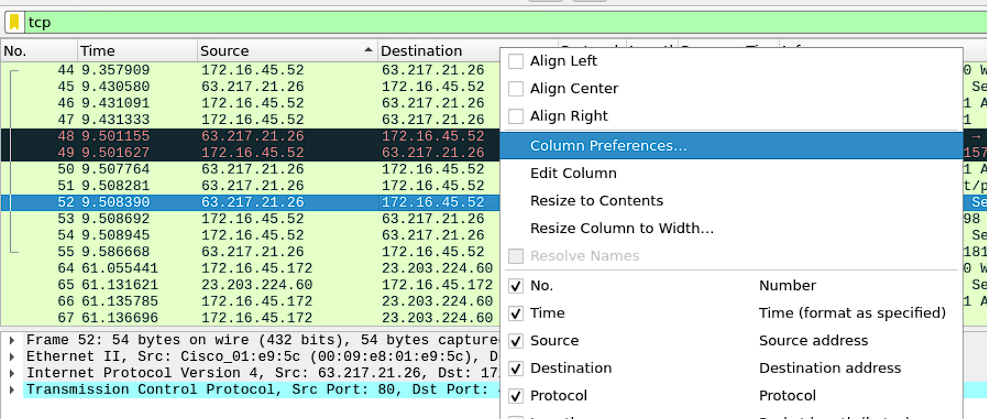Click the Source column sort arrow
The width and height of the screenshot is (987, 419).
[x=369, y=50]
